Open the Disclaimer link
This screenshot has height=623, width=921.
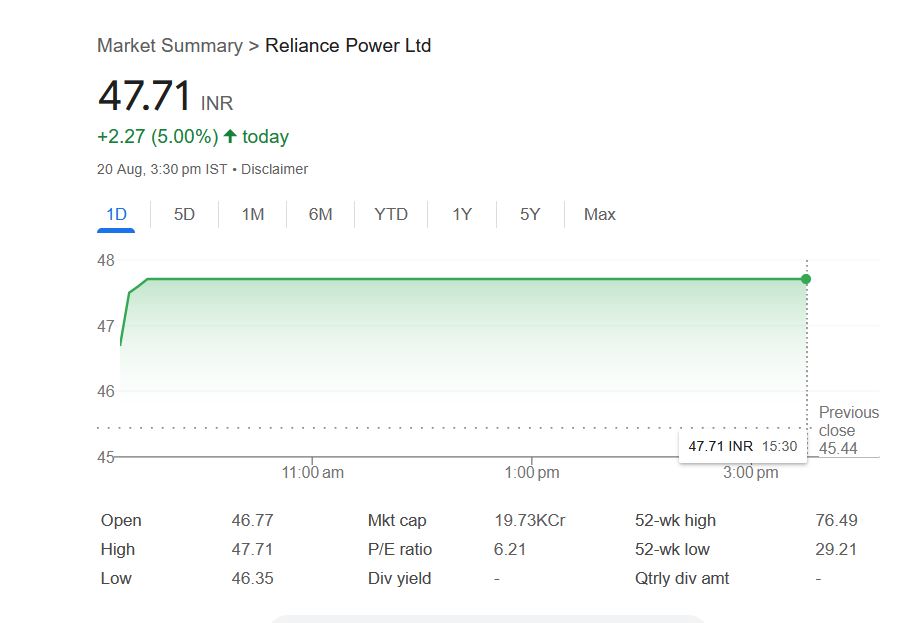tap(274, 169)
